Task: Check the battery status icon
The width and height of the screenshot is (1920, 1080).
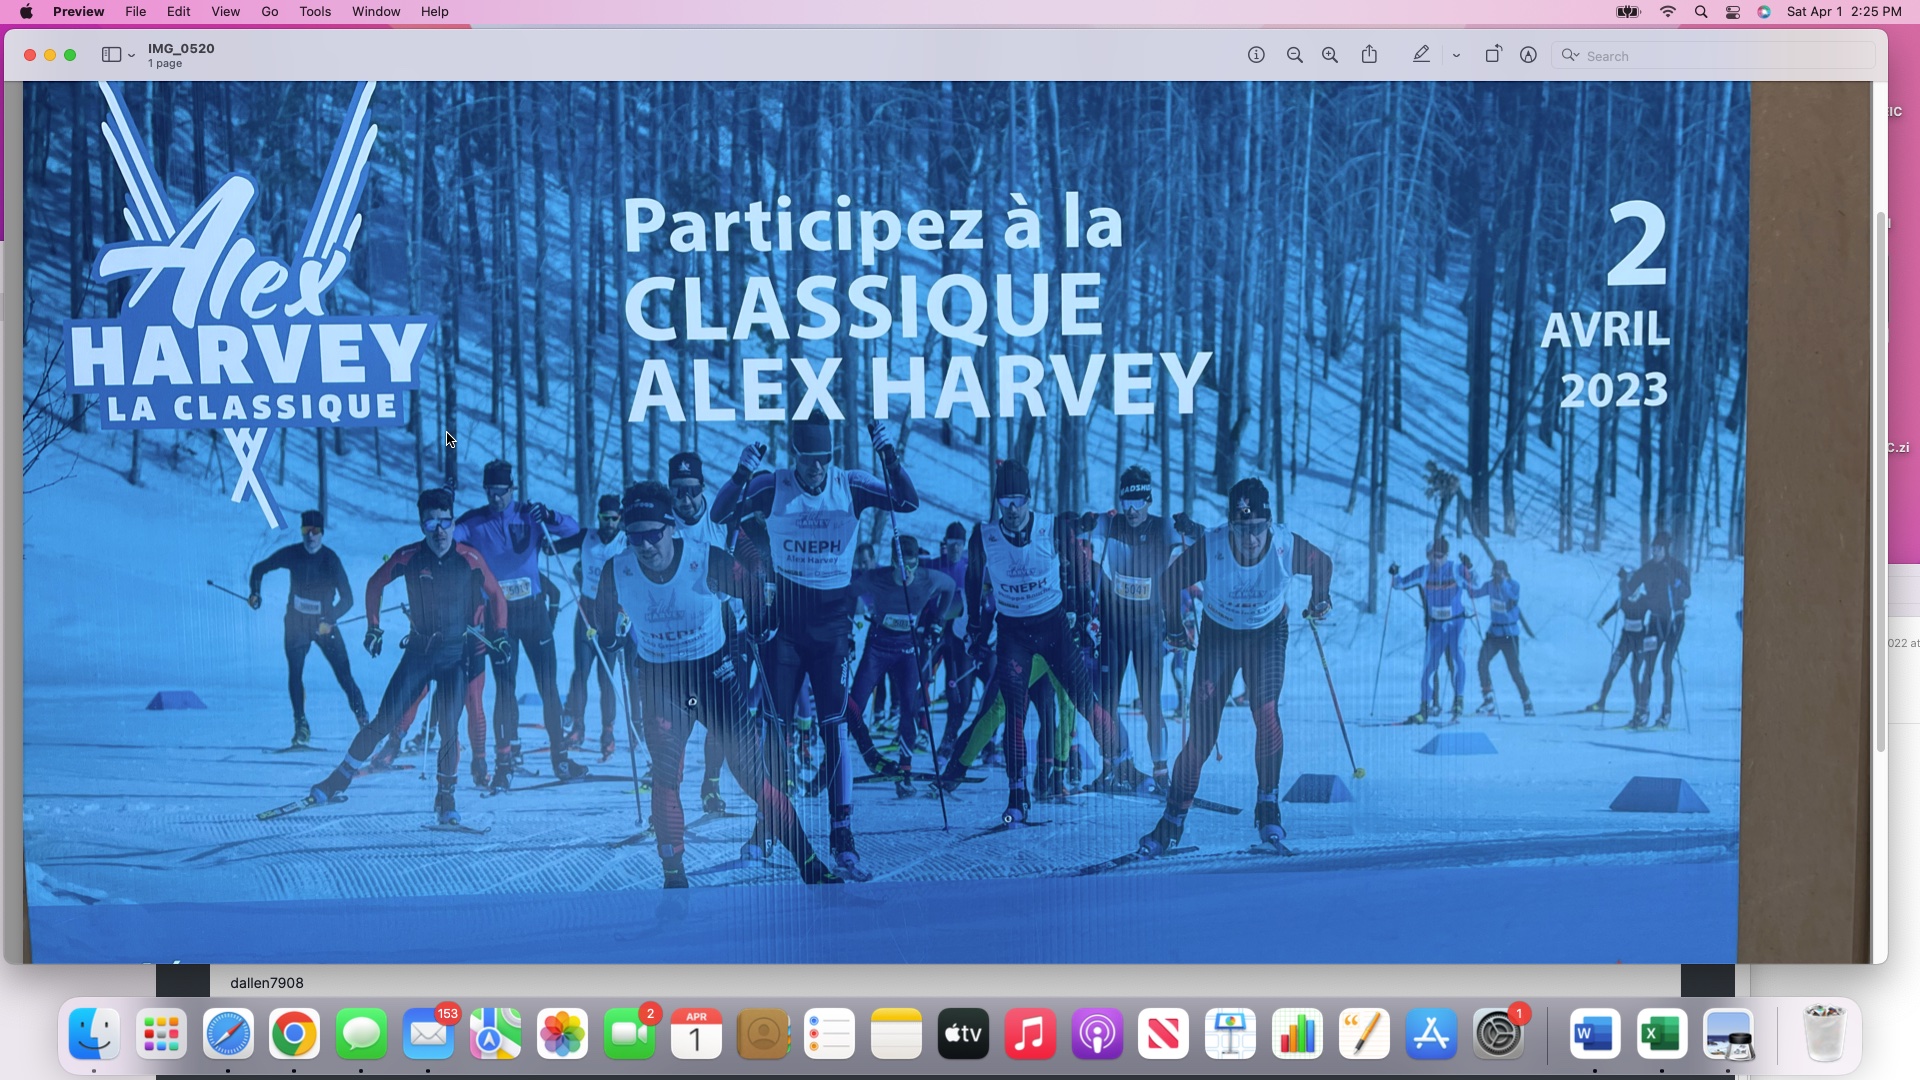Action: [x=1628, y=12]
